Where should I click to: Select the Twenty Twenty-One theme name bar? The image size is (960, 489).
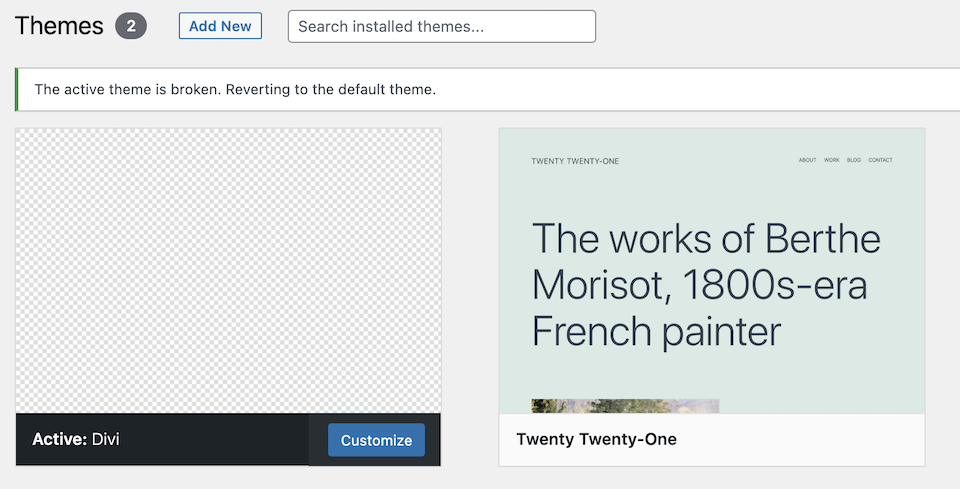tap(711, 440)
